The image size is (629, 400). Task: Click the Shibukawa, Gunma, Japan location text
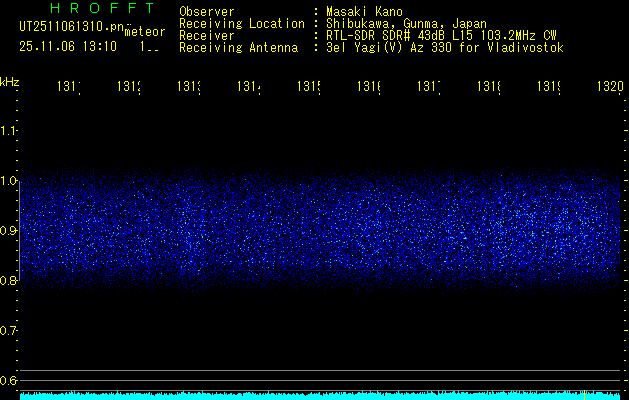(x=399, y=23)
